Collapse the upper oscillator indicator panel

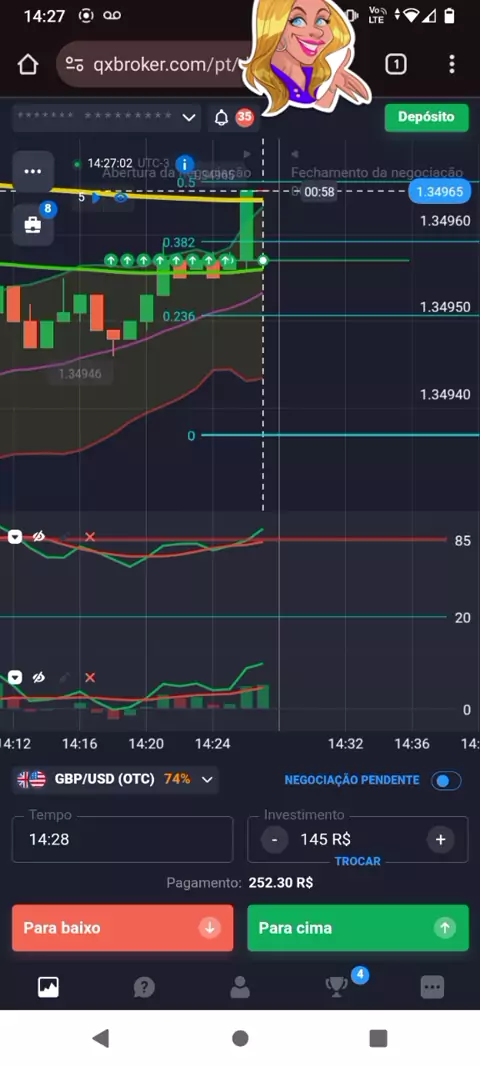[x=15, y=537]
